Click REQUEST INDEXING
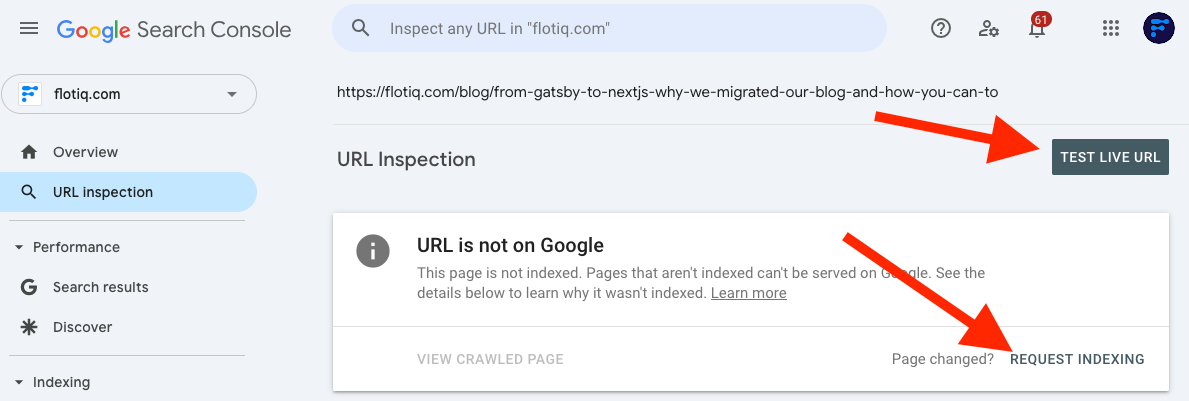 [x=1077, y=359]
